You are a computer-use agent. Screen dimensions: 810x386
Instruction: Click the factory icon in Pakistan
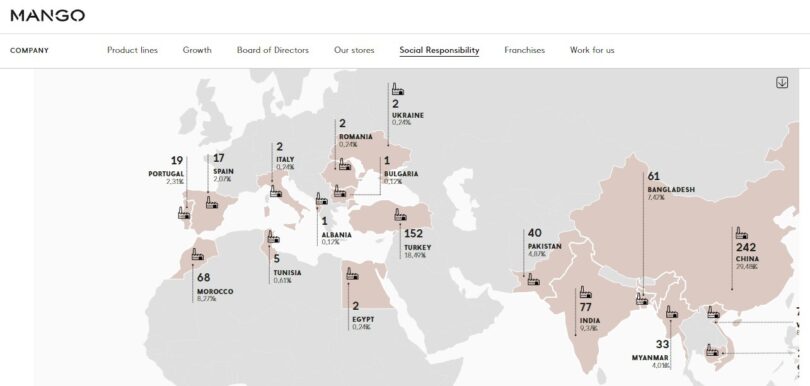coord(533,280)
